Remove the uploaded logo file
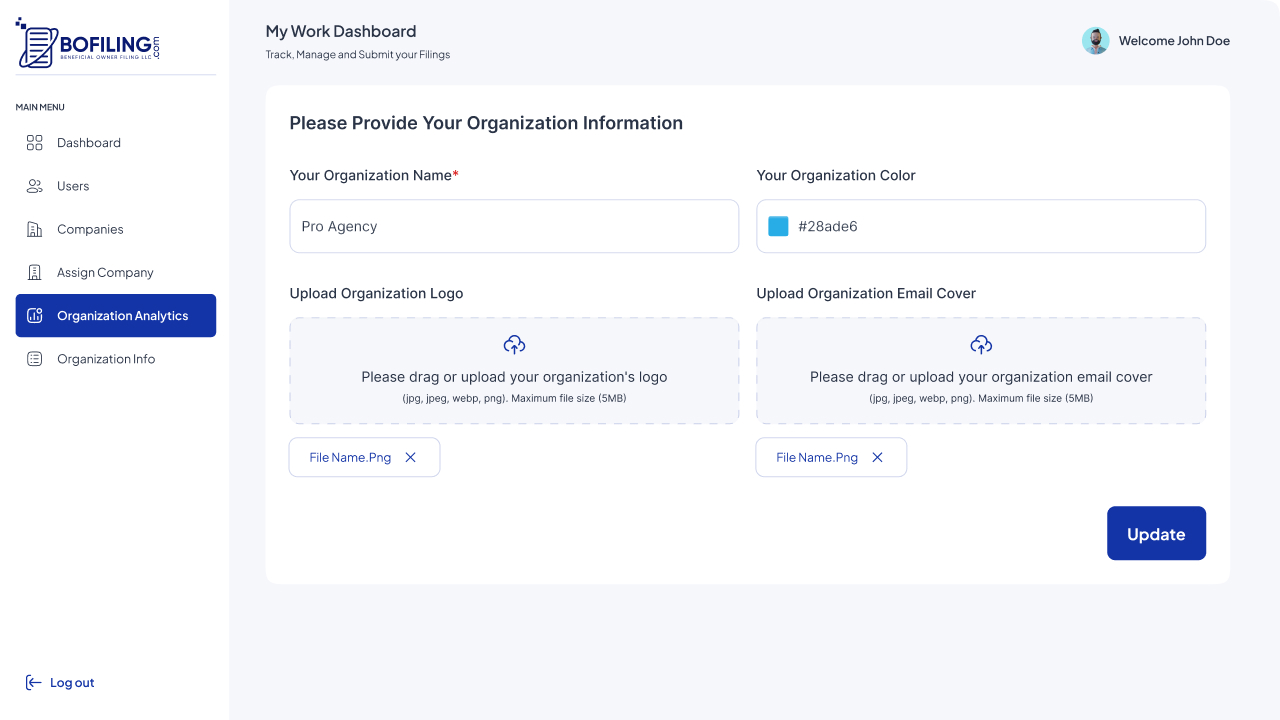Viewport: 1280px width, 720px height. click(x=410, y=457)
